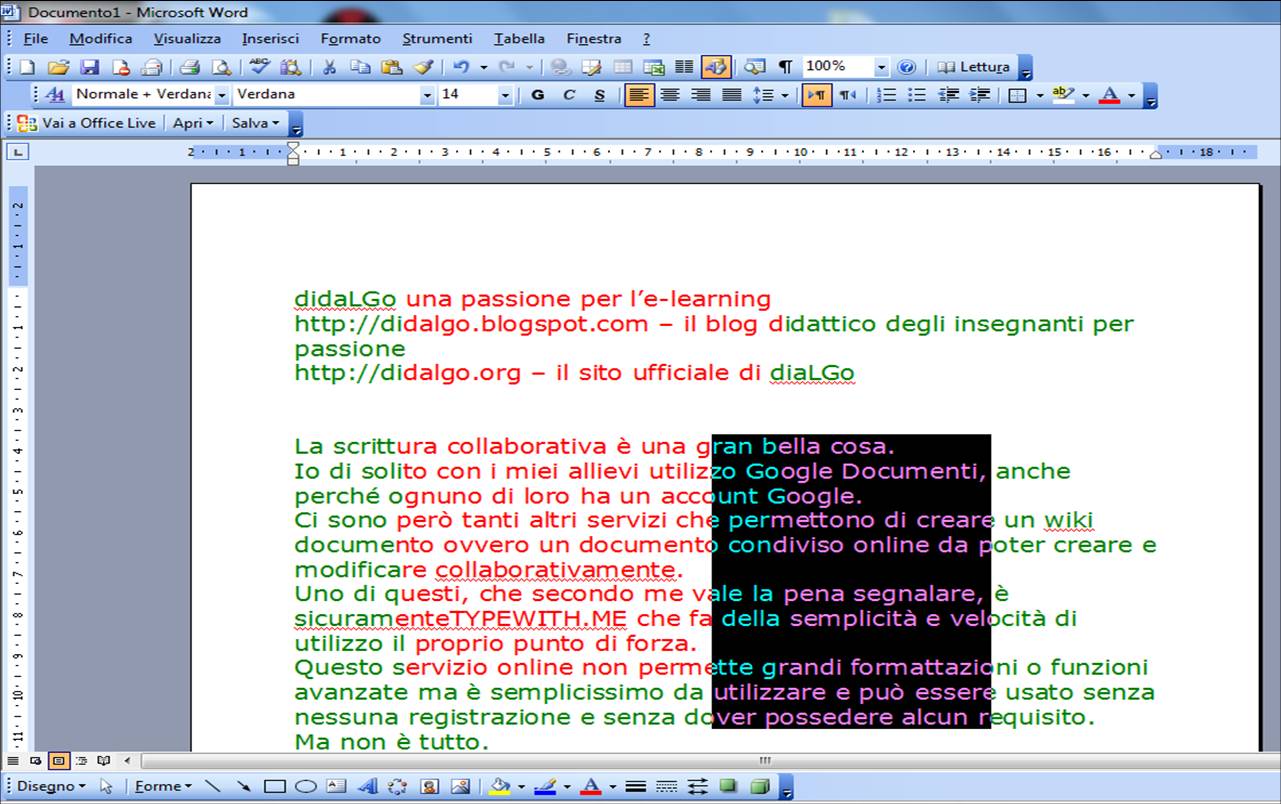Decrease paragraph indent
Viewport: 1281px width, 804px height.
point(949,95)
